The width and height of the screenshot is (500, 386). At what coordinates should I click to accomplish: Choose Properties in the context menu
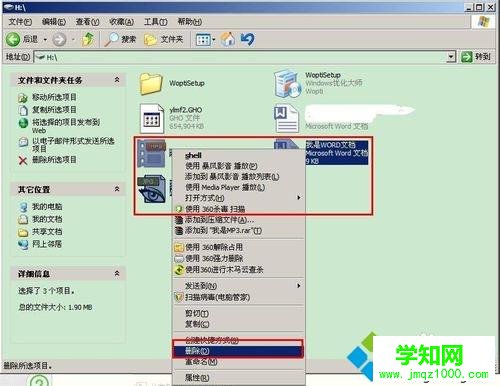(x=238, y=378)
